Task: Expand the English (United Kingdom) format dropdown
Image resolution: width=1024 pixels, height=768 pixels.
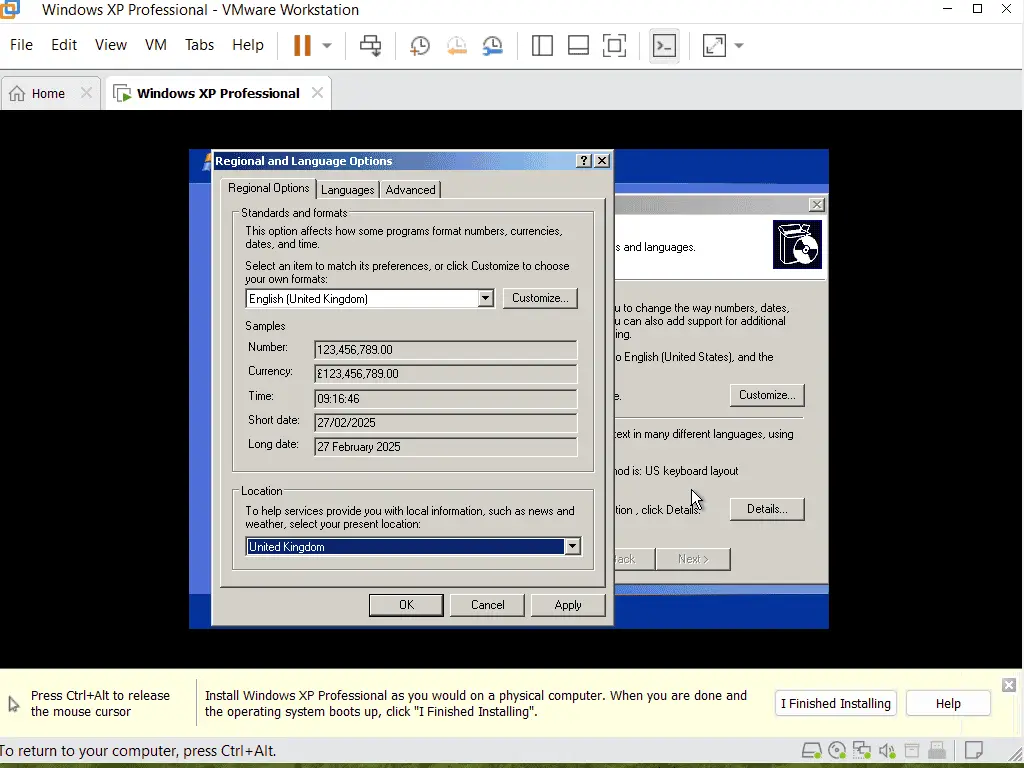Action: [485, 298]
